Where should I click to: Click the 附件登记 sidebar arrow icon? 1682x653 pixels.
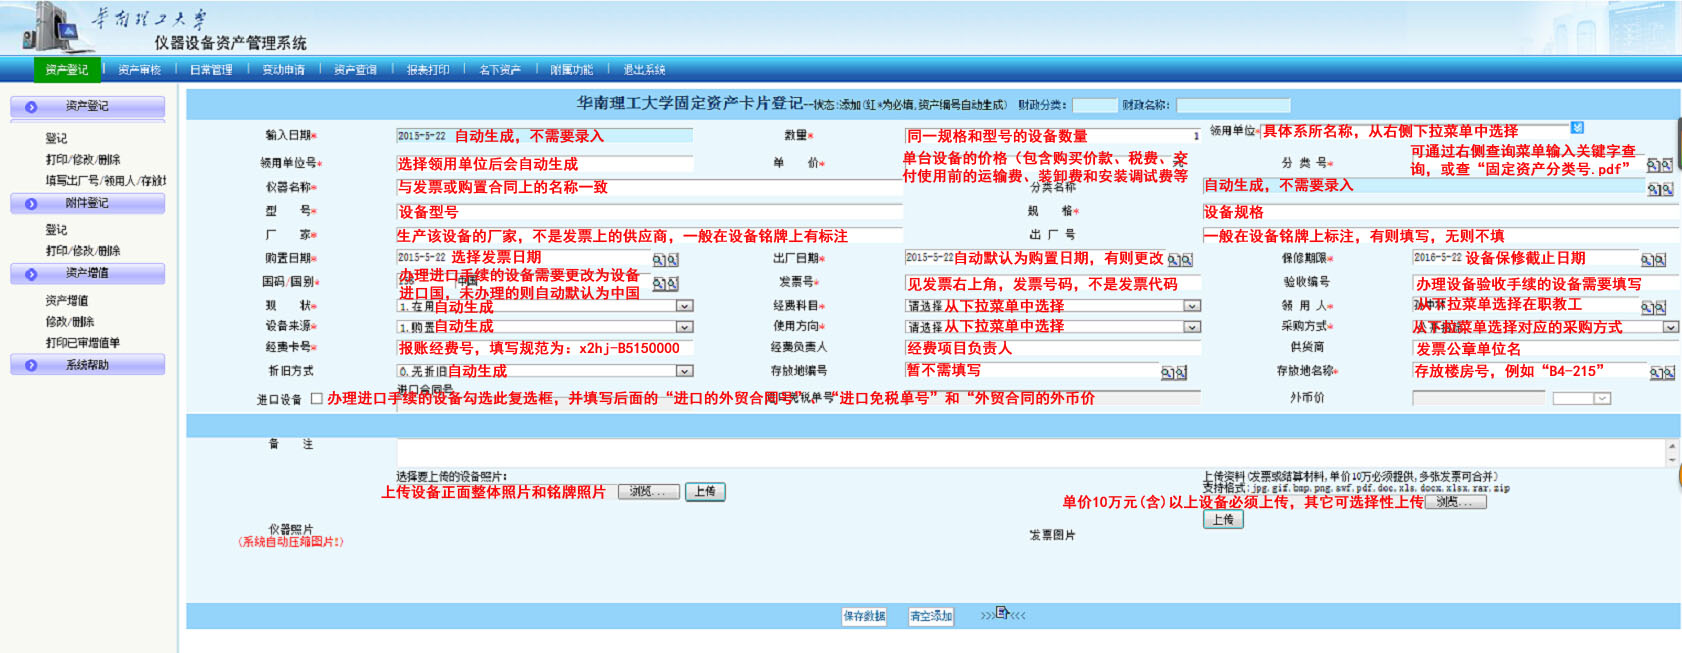click(31, 204)
